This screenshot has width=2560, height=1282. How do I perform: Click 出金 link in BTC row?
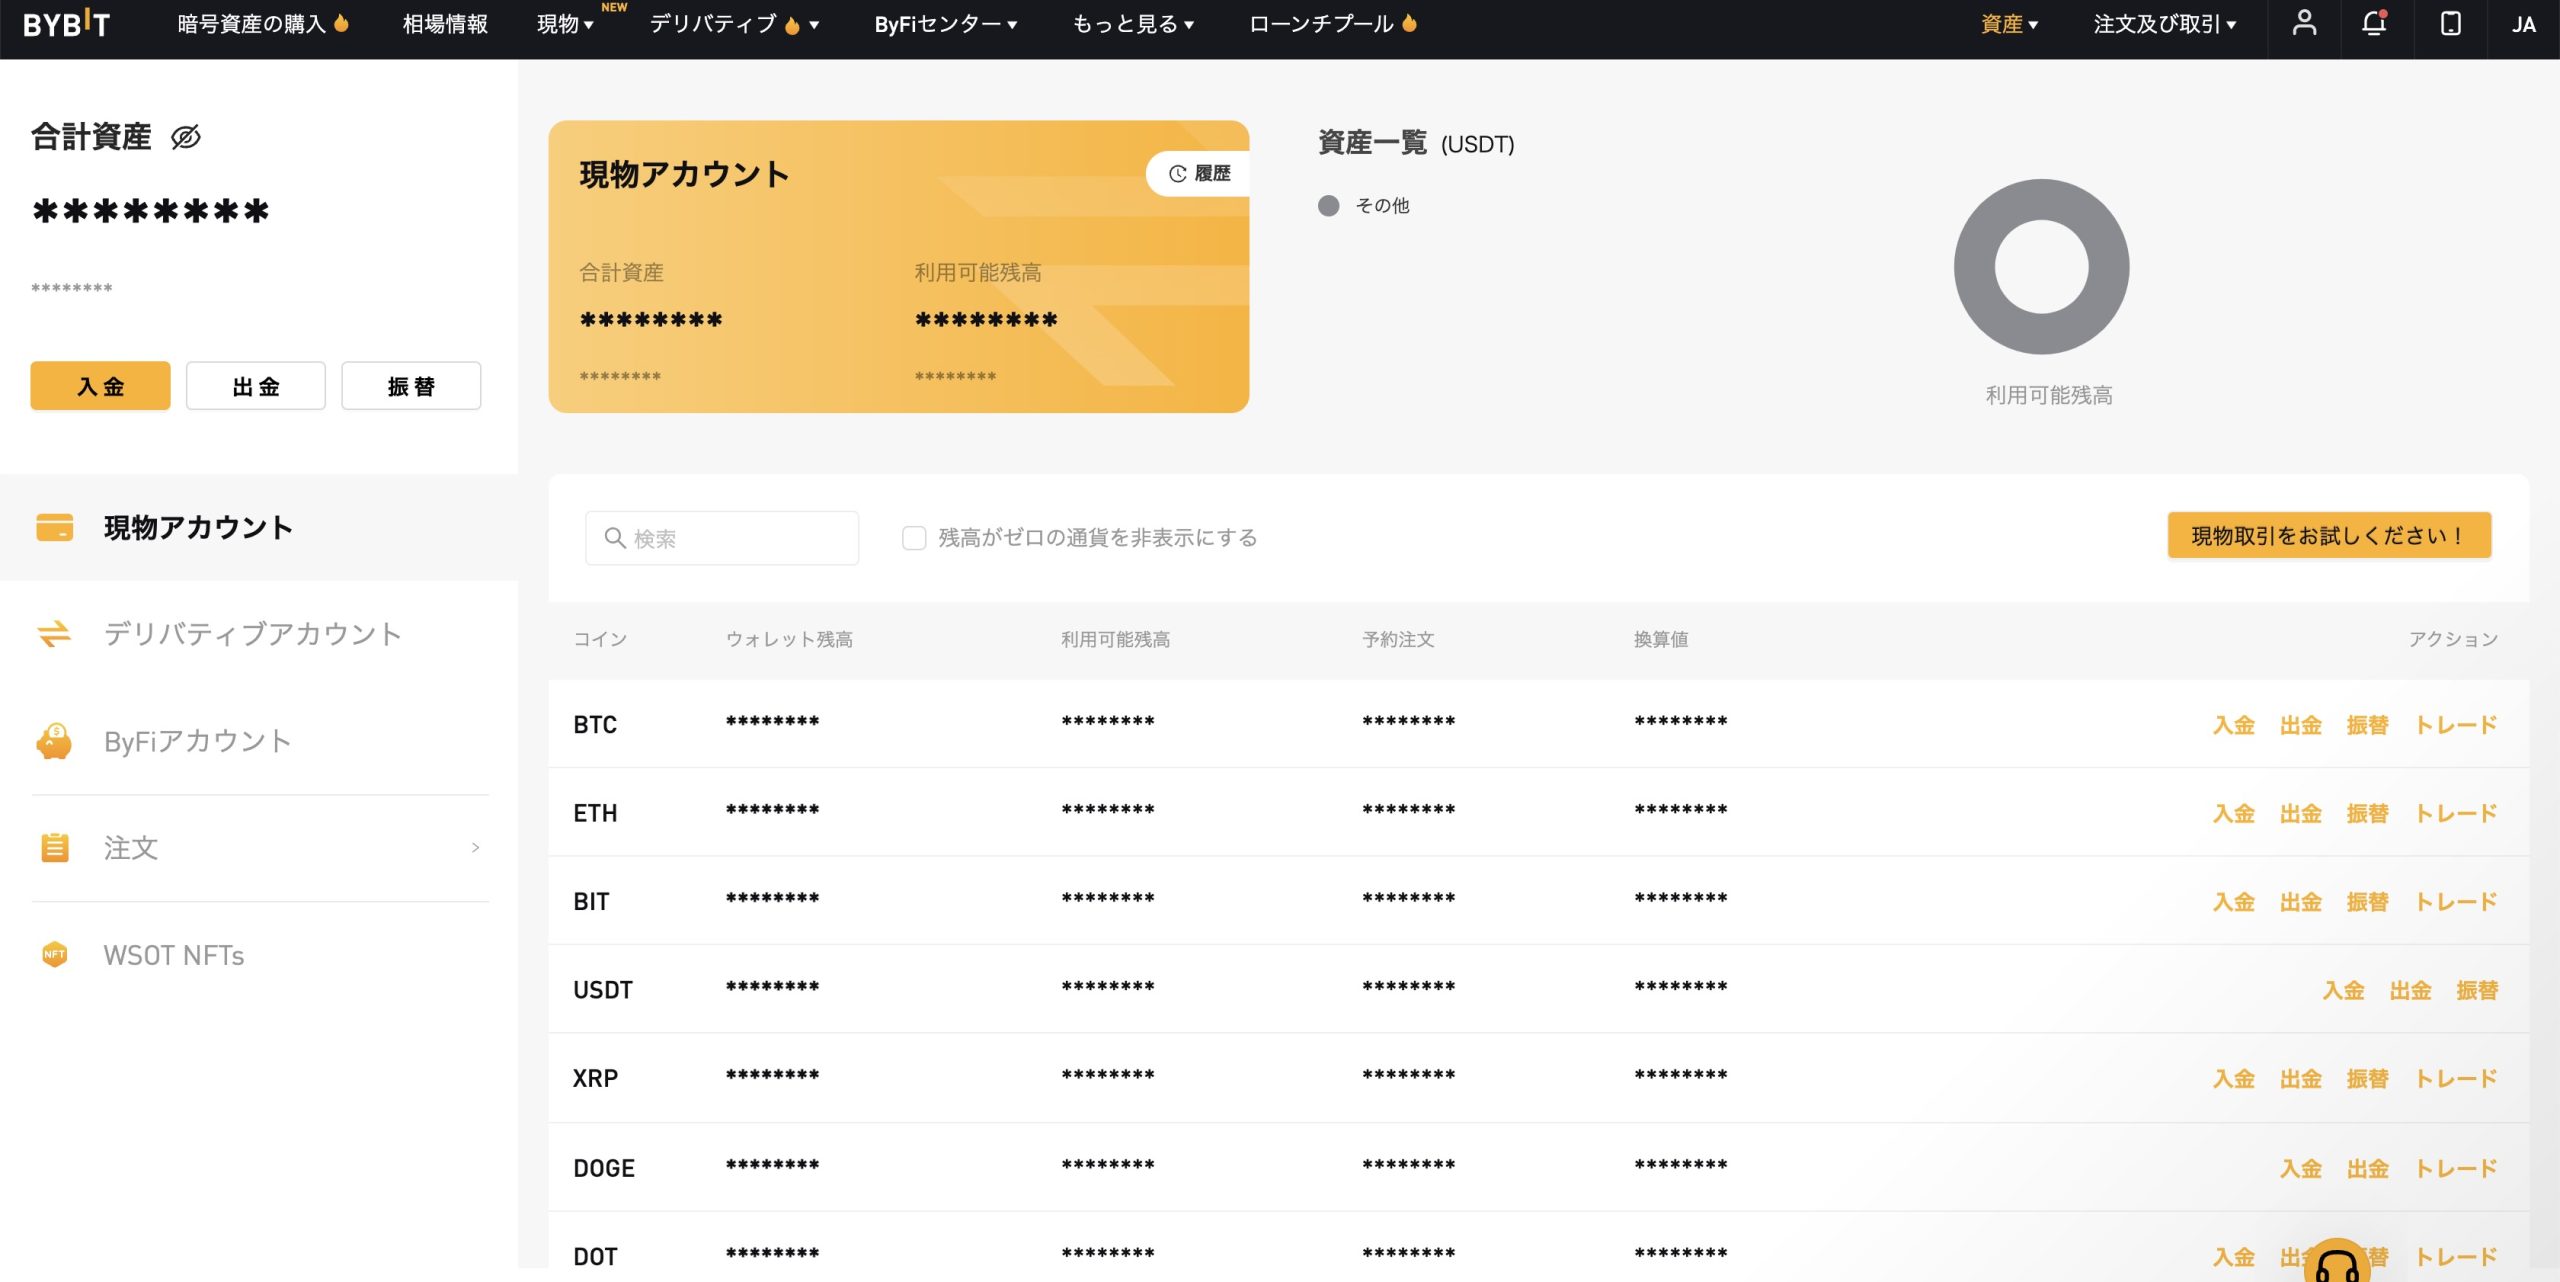click(2301, 725)
